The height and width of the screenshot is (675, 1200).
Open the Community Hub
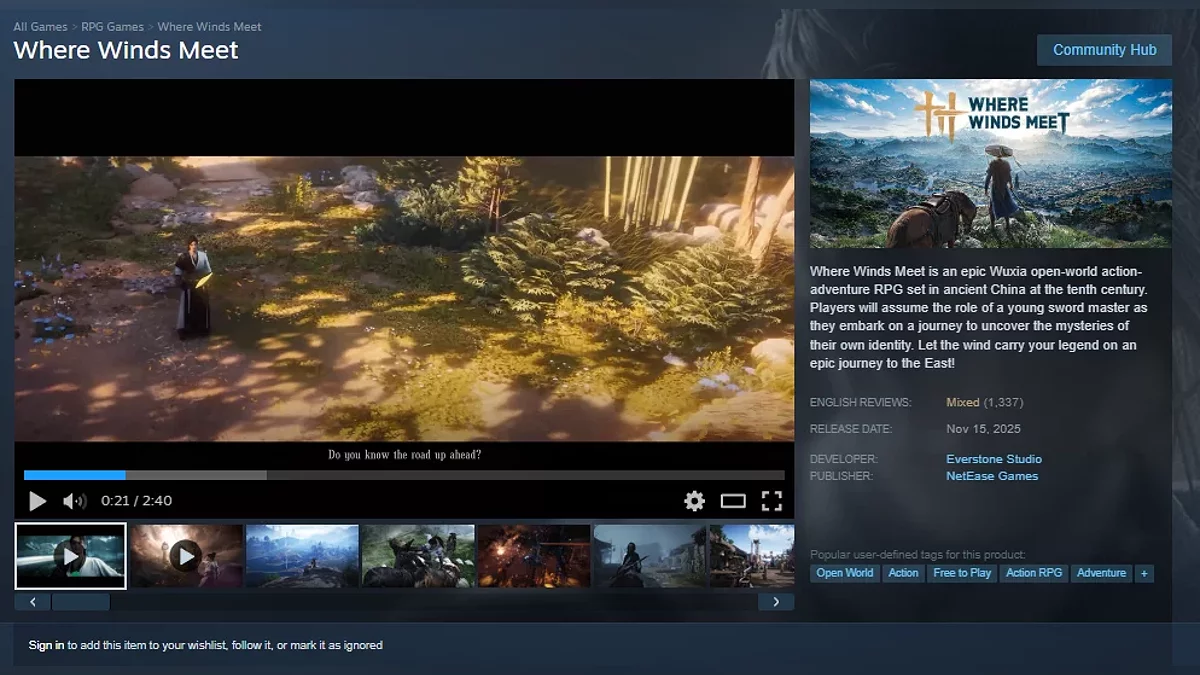coord(1104,50)
